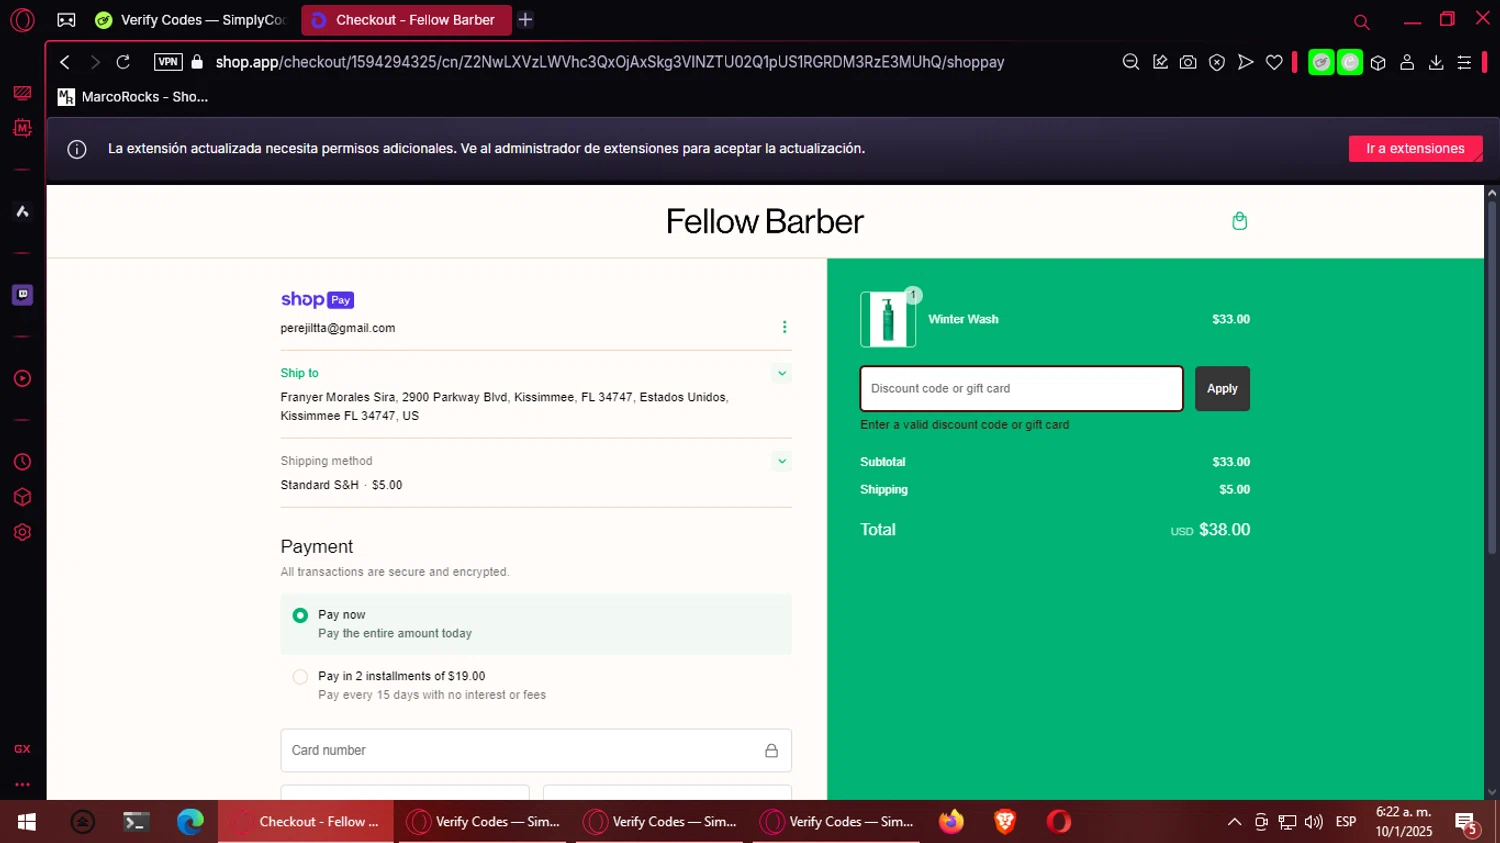This screenshot has width=1500, height=843.
Task: Open Microsoft Edge from the taskbar
Action: 190,822
